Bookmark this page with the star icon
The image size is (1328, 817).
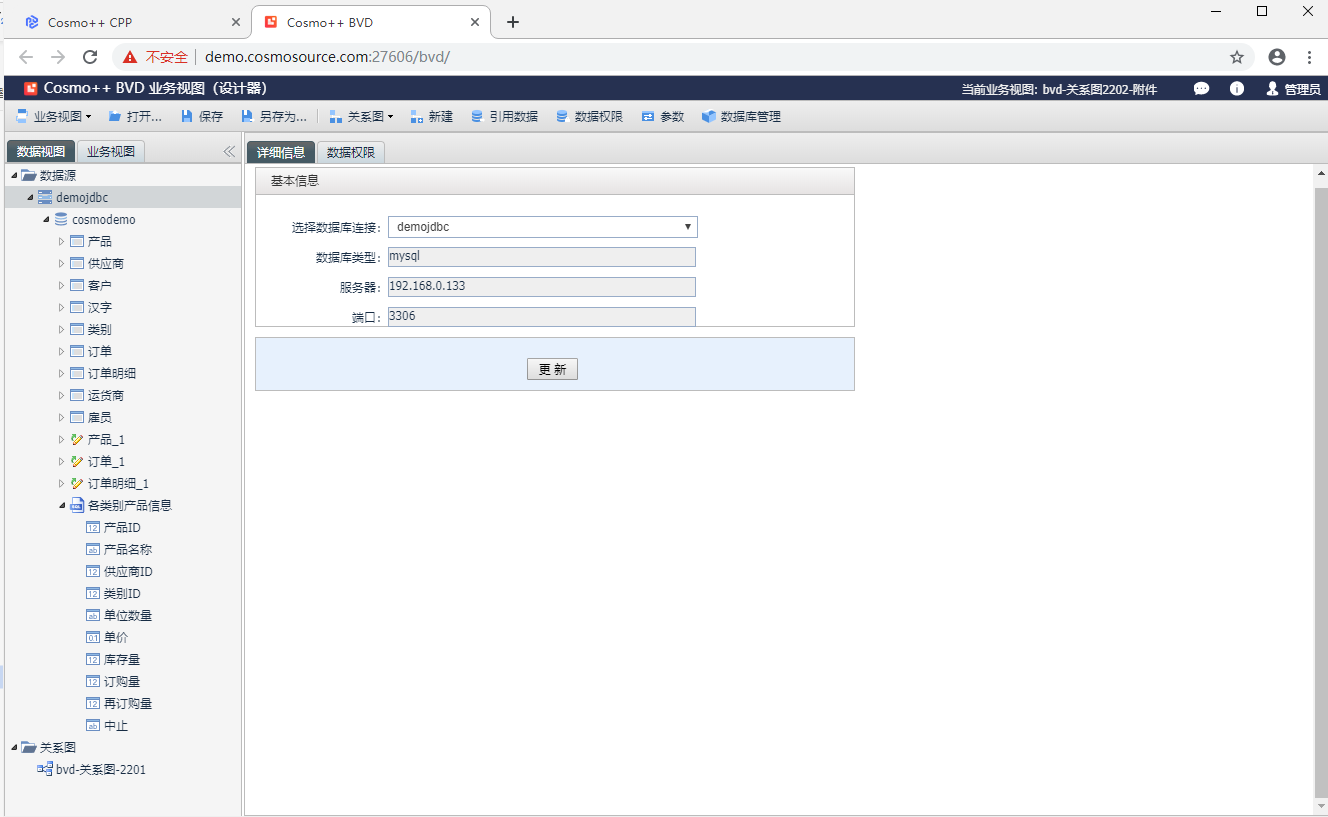click(x=1237, y=57)
